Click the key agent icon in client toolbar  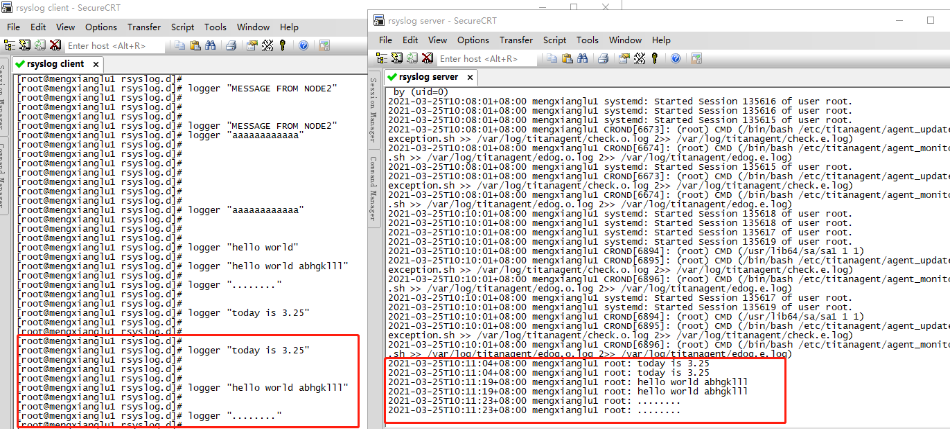[282, 46]
